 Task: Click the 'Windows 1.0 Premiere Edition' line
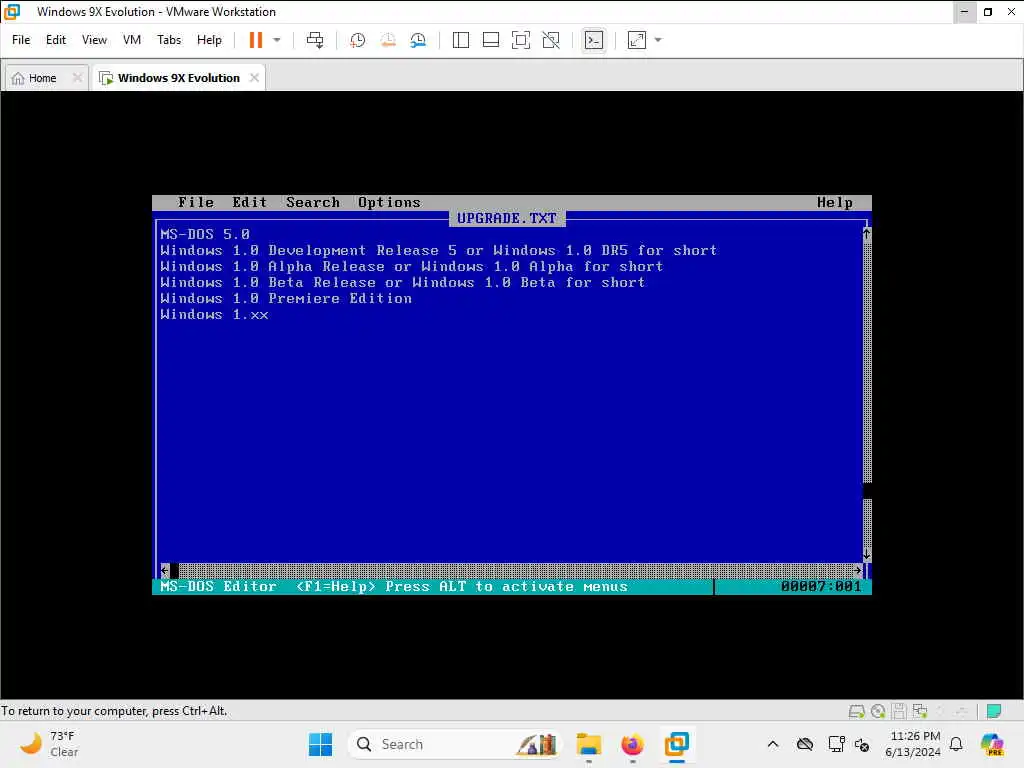click(286, 298)
